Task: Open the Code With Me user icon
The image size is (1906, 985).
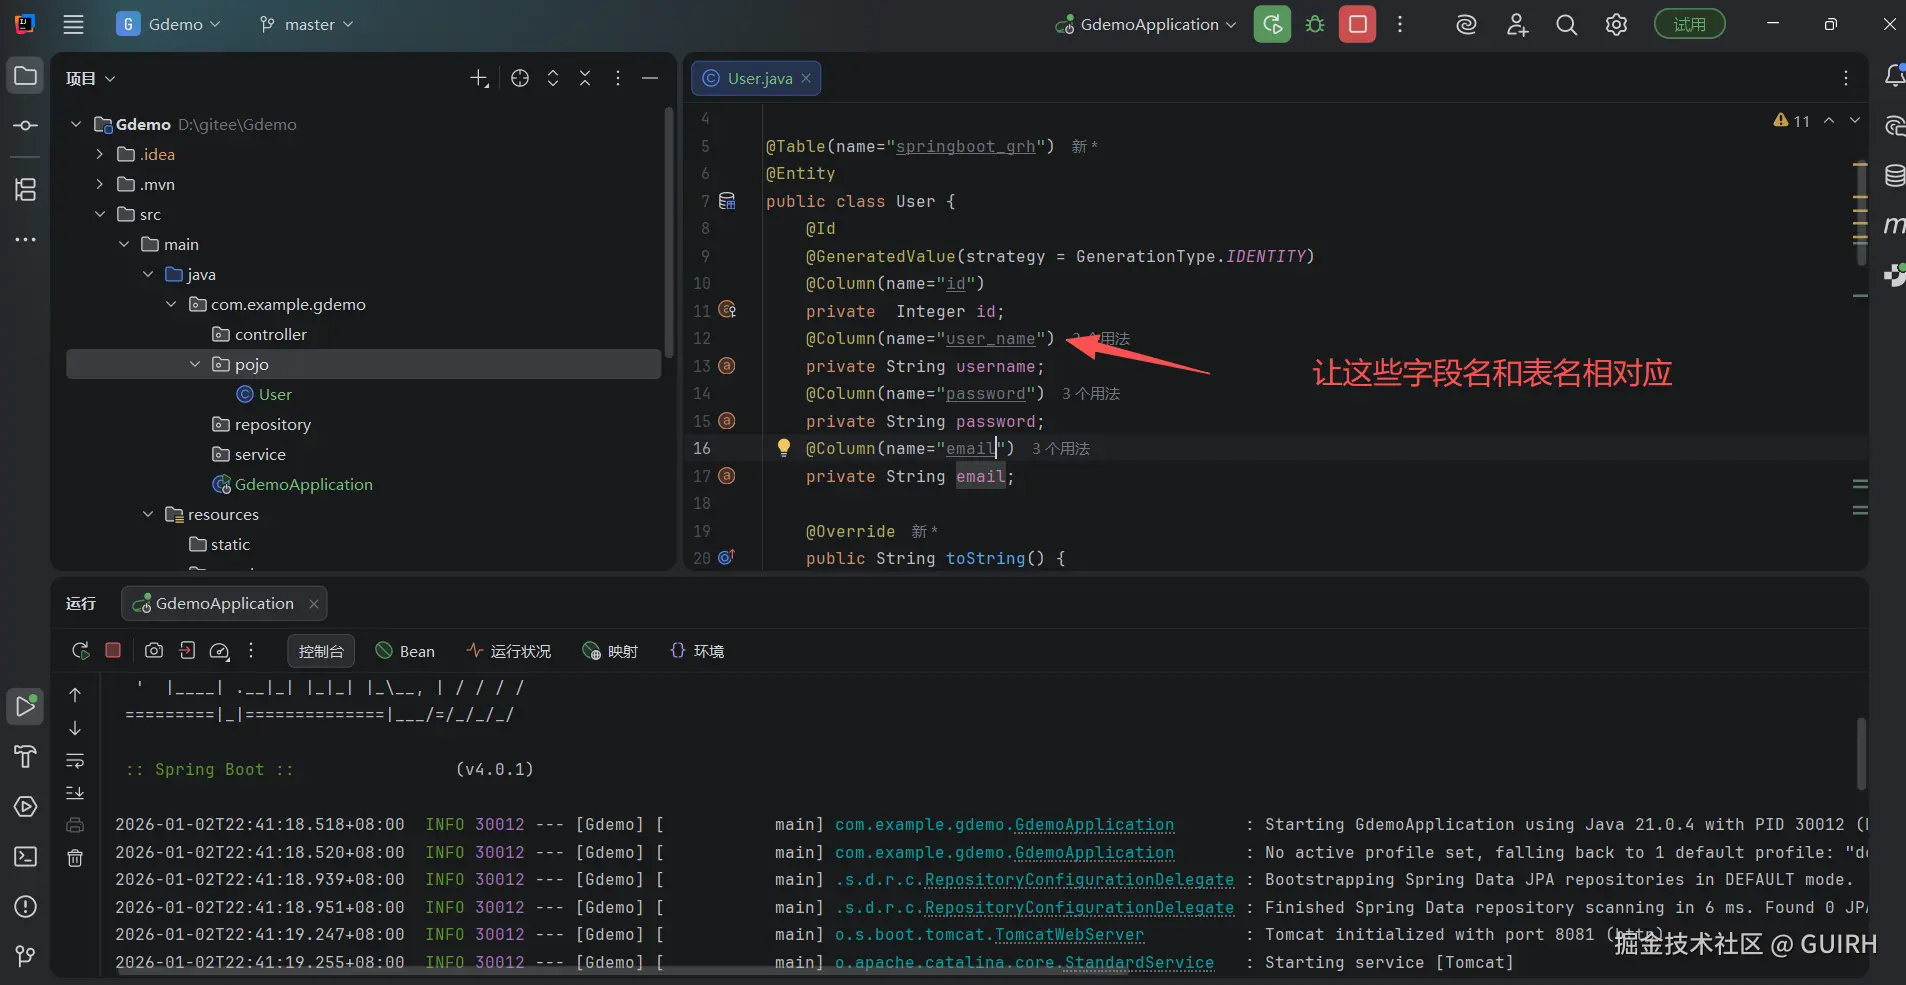Action: (x=1517, y=24)
